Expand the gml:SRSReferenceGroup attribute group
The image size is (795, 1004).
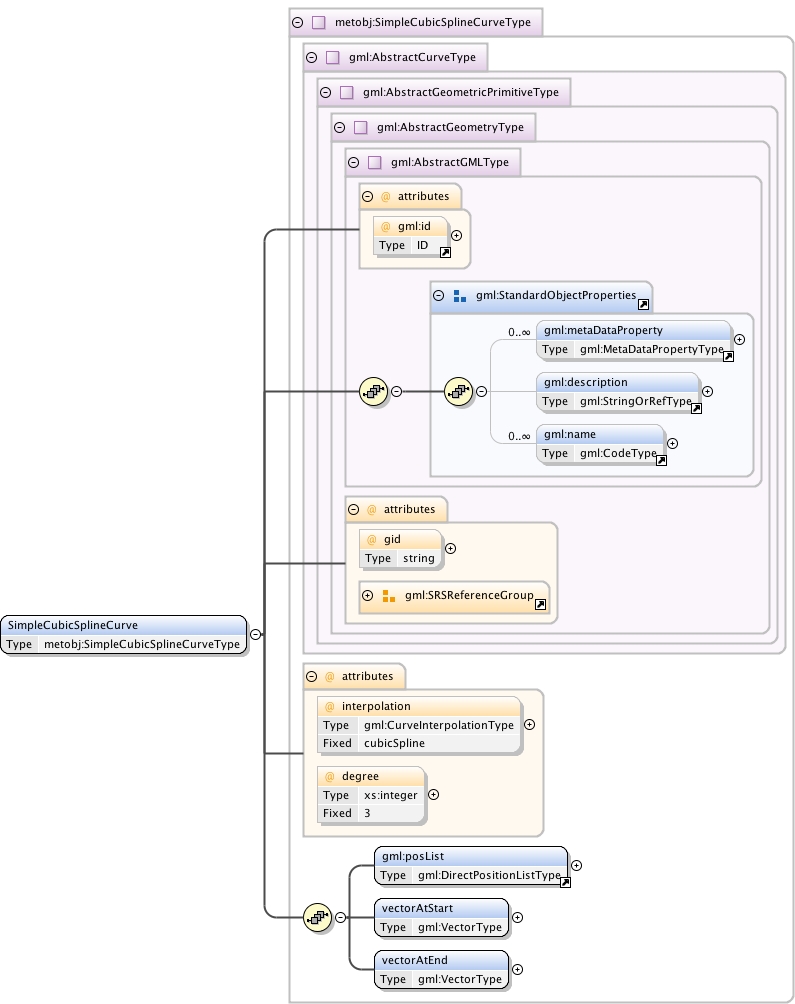coord(367,595)
